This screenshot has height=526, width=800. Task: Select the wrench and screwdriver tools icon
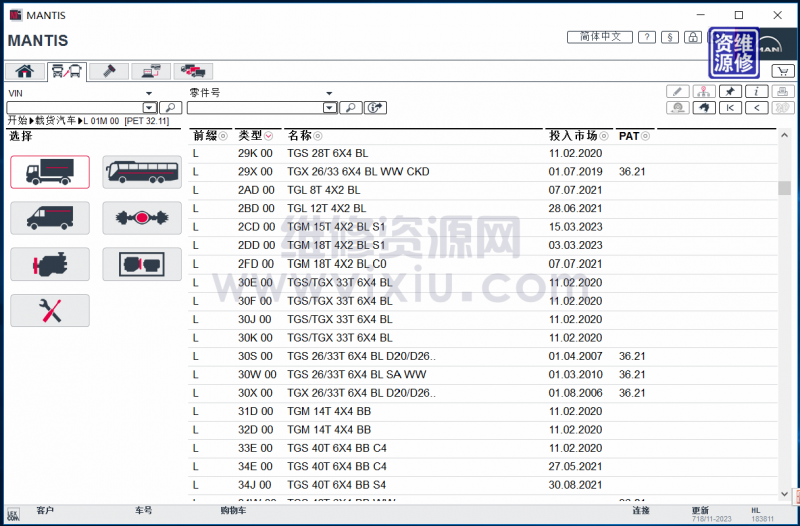point(50,310)
